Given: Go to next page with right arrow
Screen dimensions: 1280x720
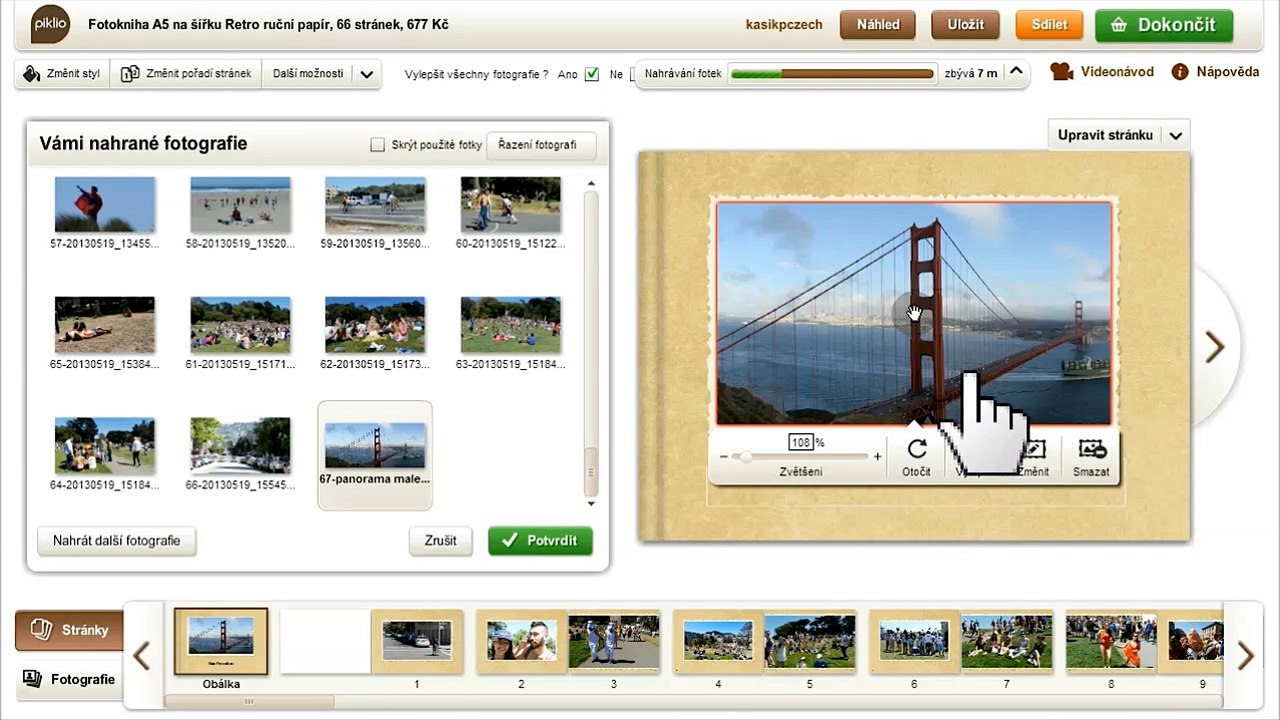Looking at the screenshot, I should pyautogui.click(x=1215, y=347).
